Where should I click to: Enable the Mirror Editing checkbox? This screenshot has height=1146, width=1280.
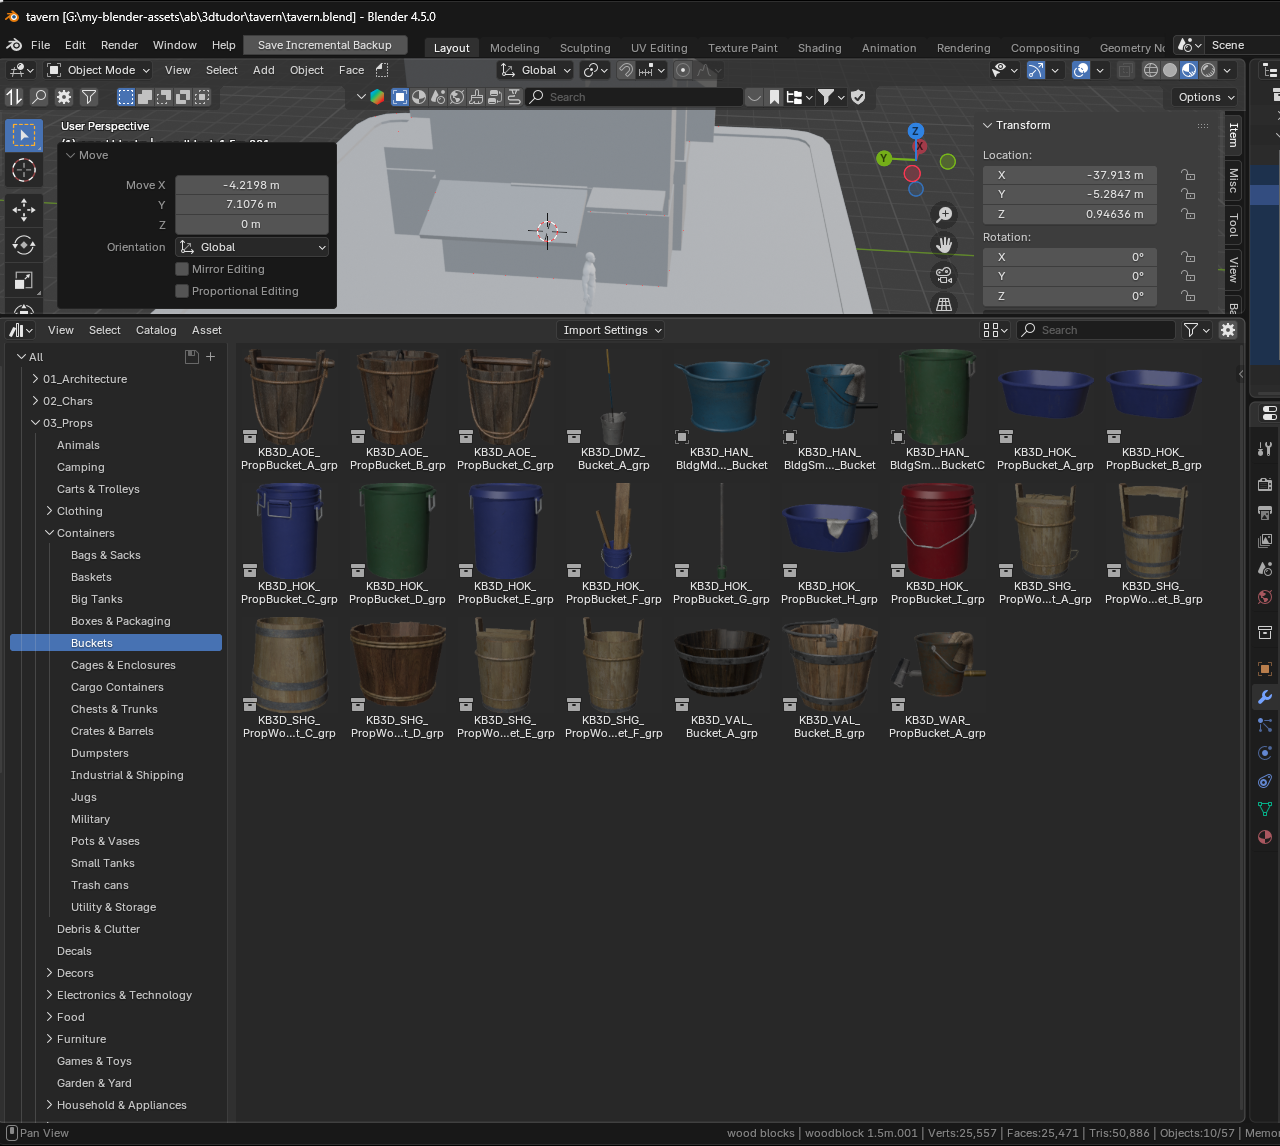click(x=182, y=269)
